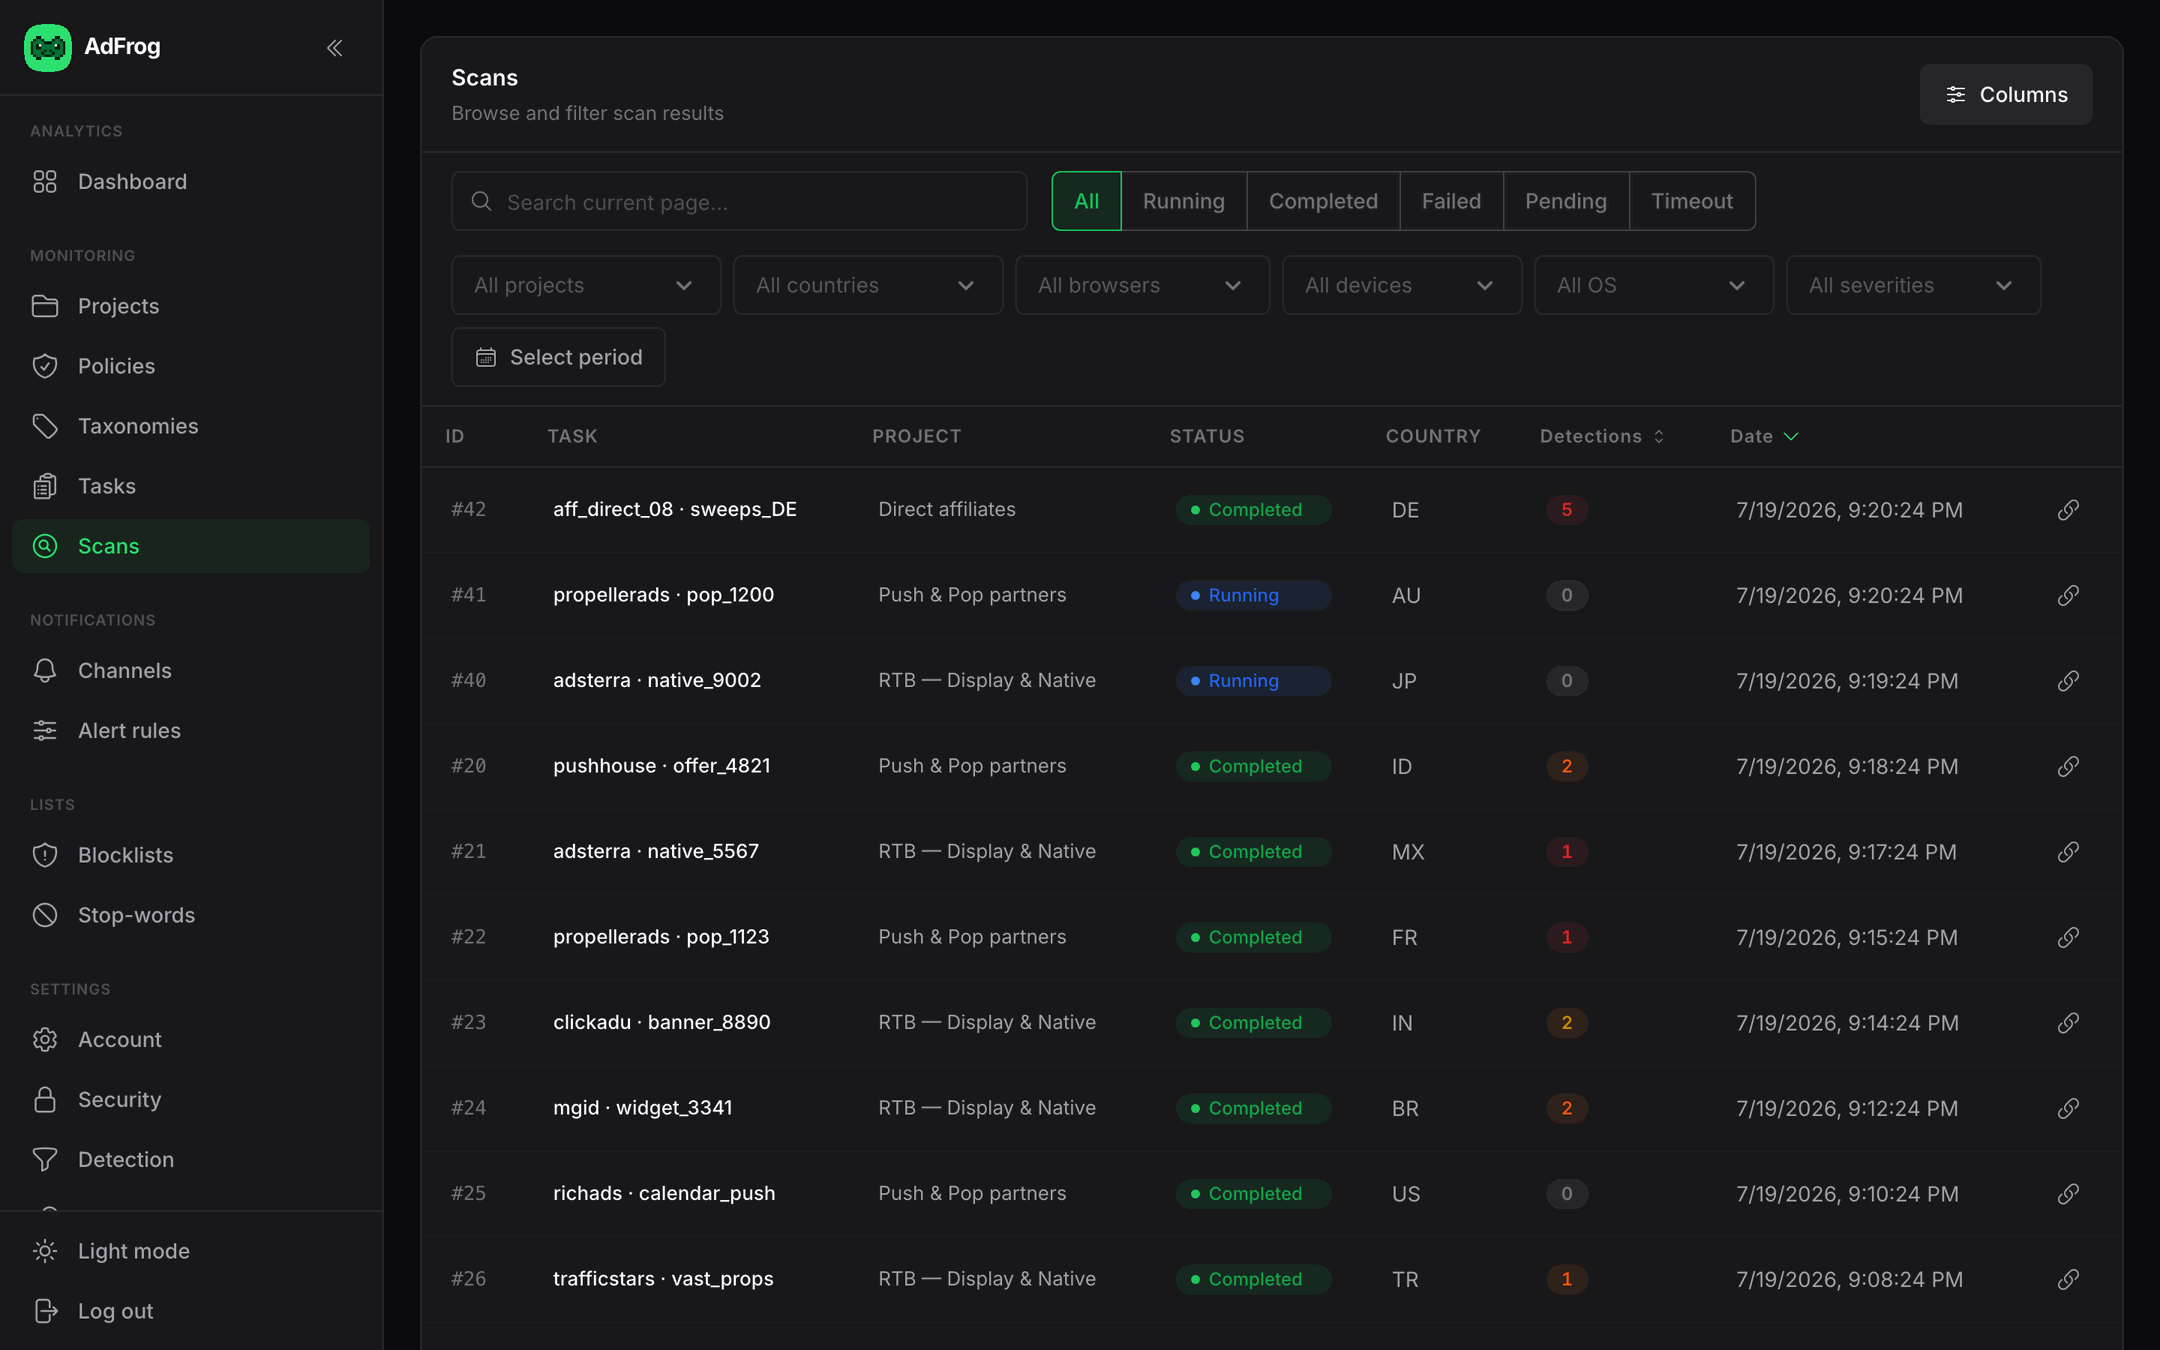Click the Alert rules sliders icon
Screen dimensions: 2160x1350
tap(45, 730)
